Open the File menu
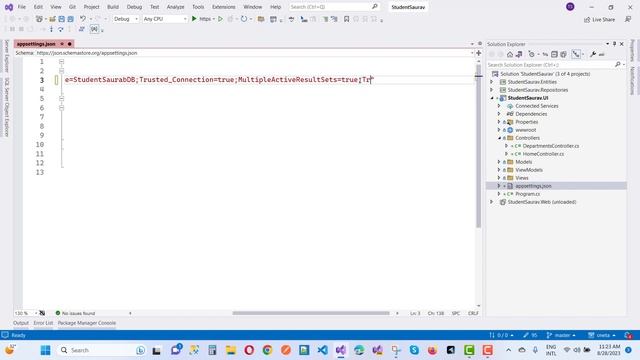The image size is (640, 360). 22,7
